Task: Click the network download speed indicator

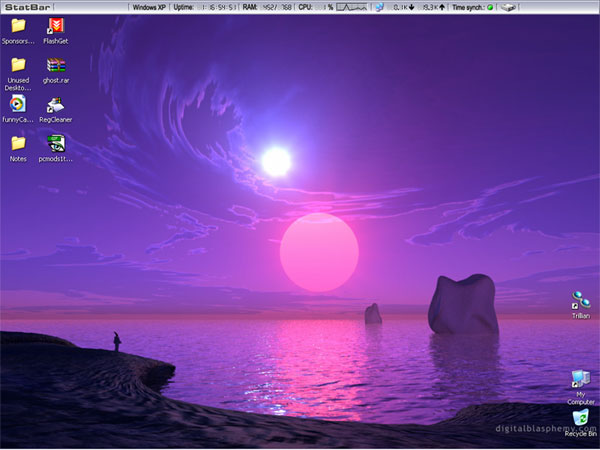Action: point(403,7)
